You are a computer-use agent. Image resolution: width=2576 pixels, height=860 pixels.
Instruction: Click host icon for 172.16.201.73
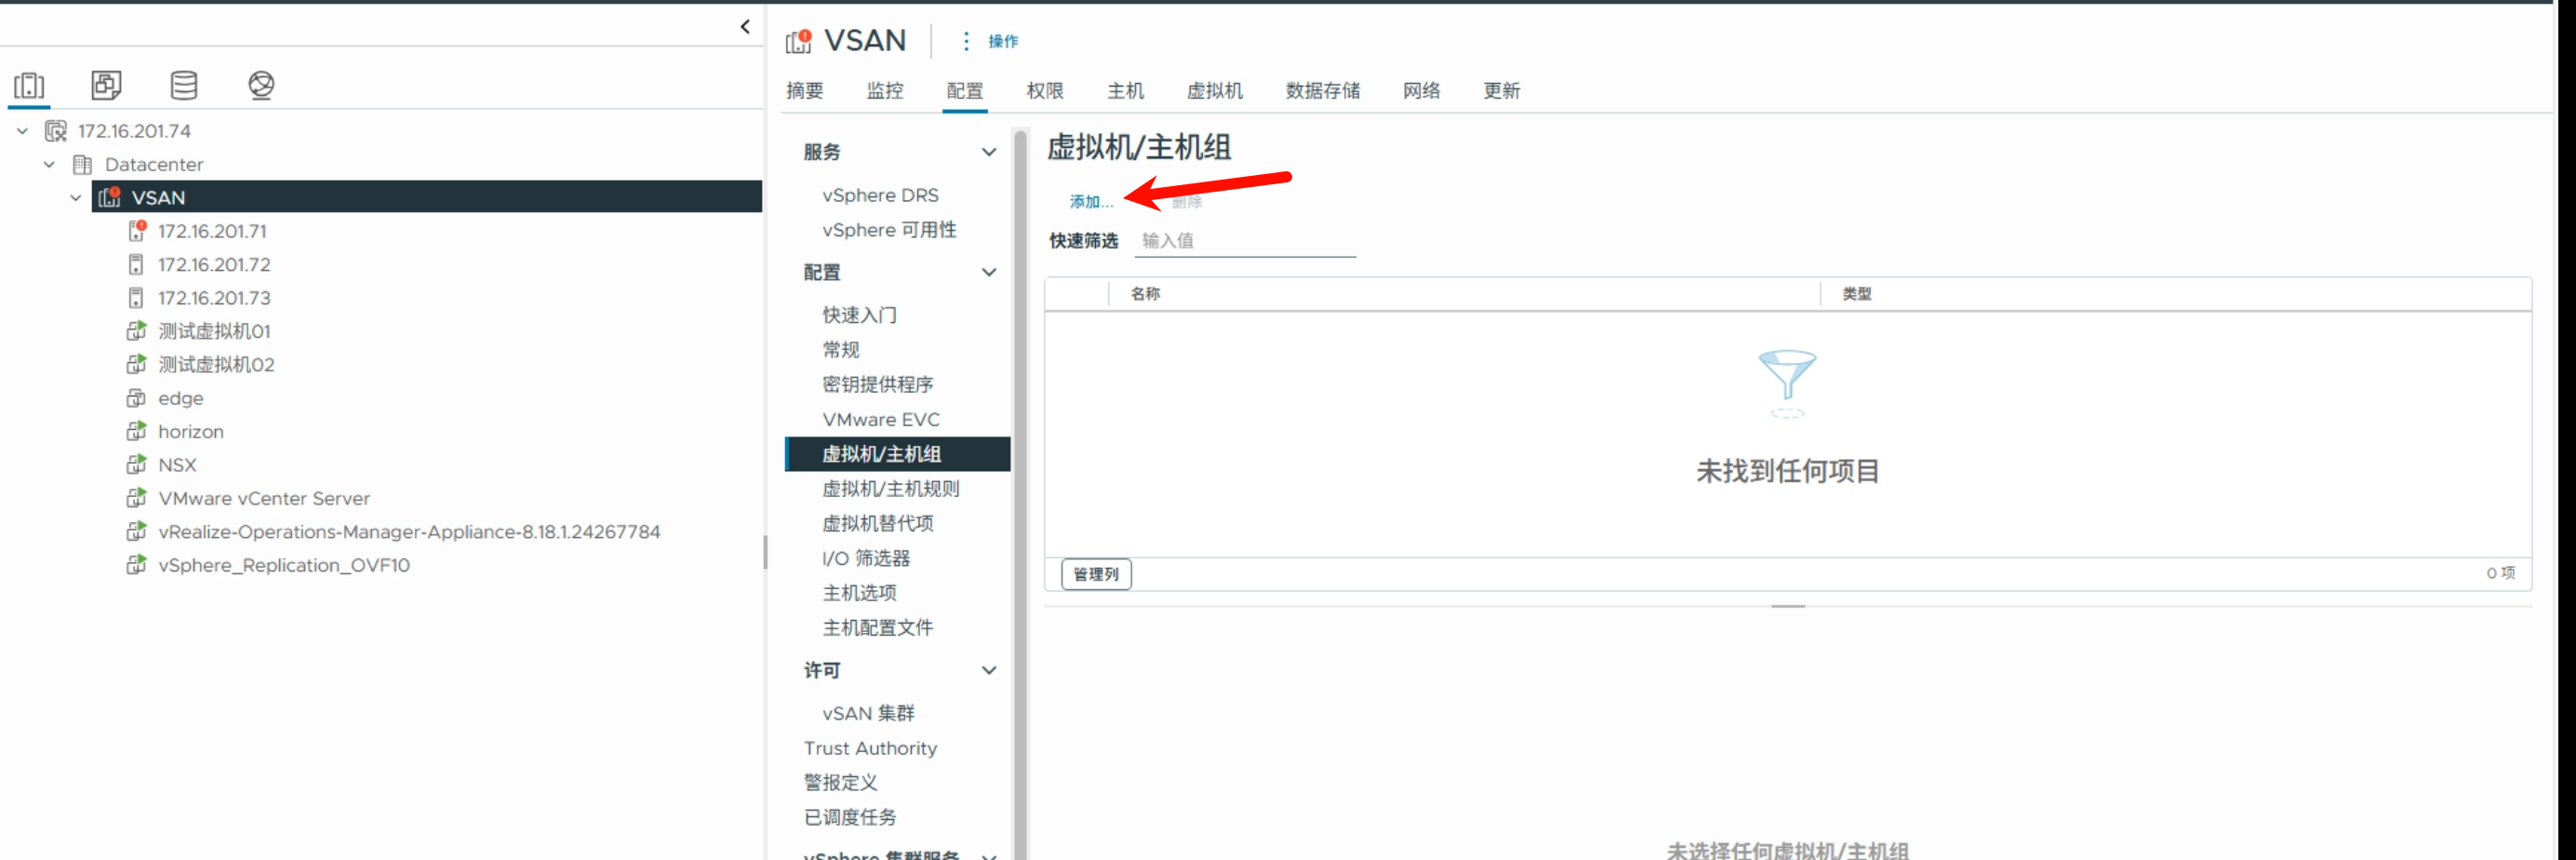136,298
